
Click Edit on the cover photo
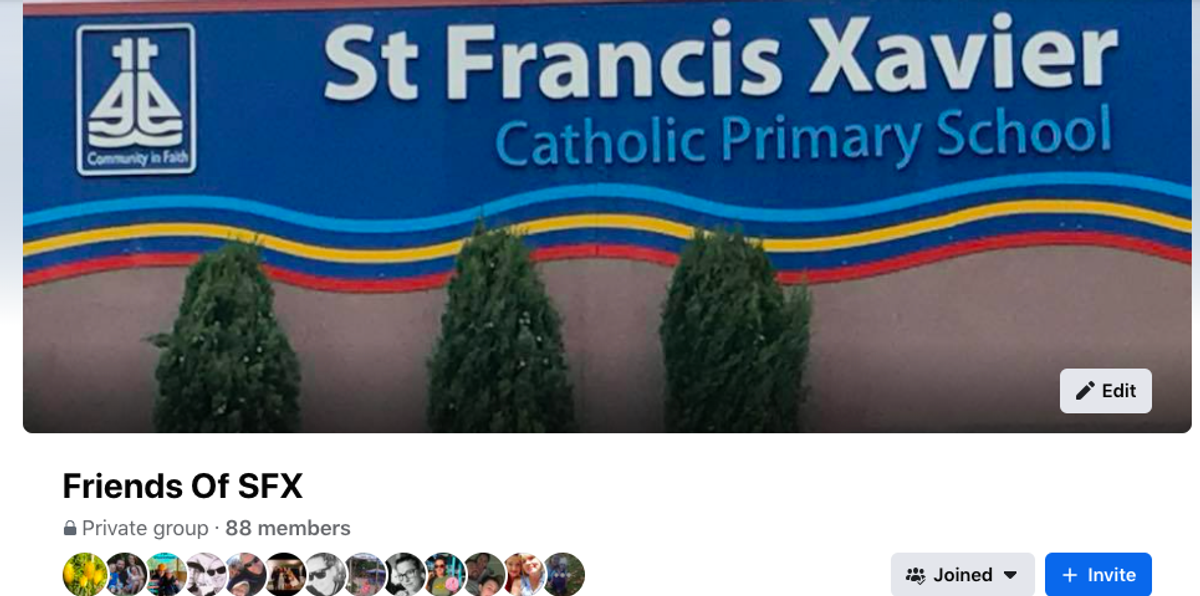1106,391
